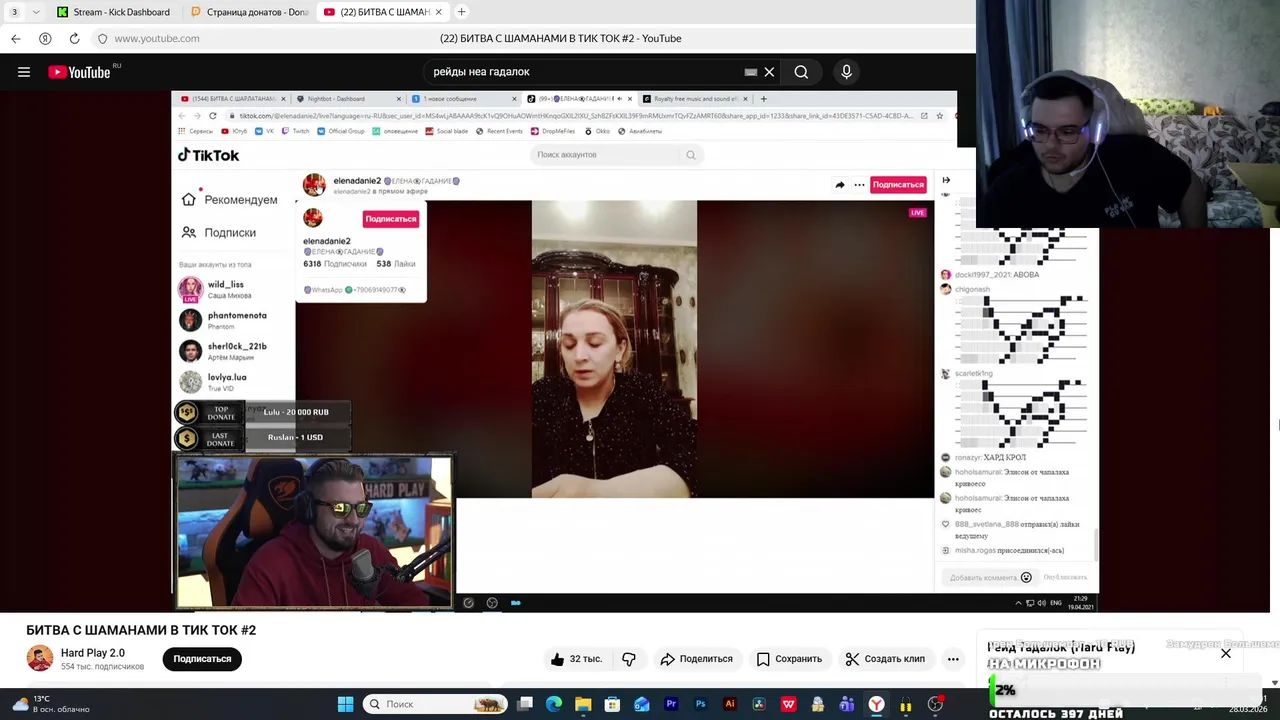Click the Сохранить save button
This screenshot has height=720, width=1280.
click(x=789, y=659)
